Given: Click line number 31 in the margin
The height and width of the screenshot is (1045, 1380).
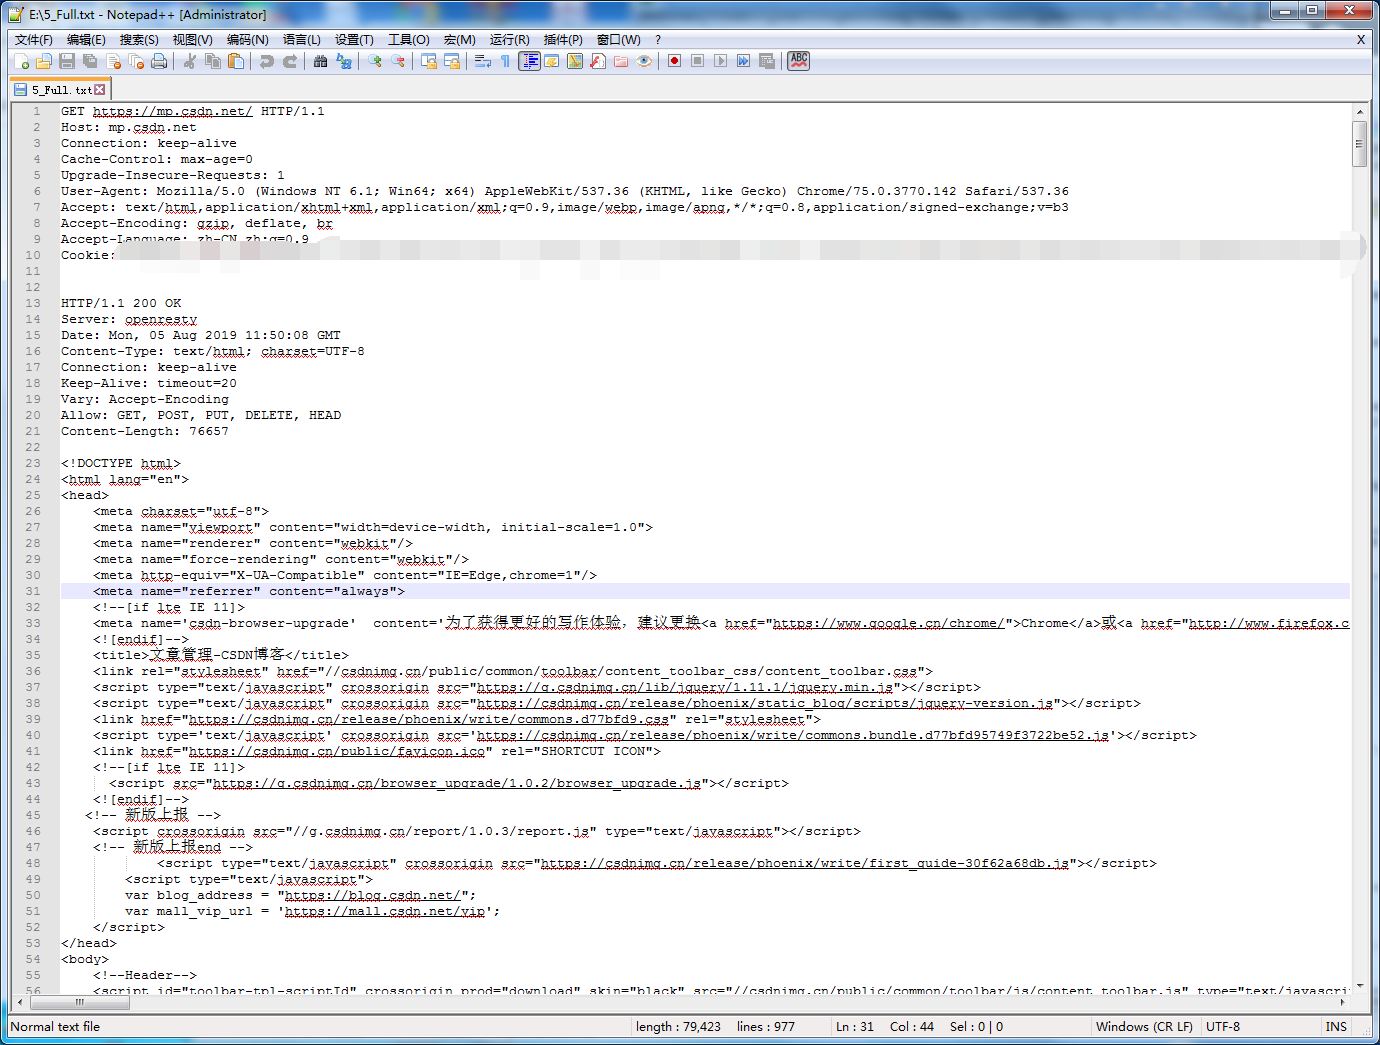Looking at the screenshot, I should 33,591.
